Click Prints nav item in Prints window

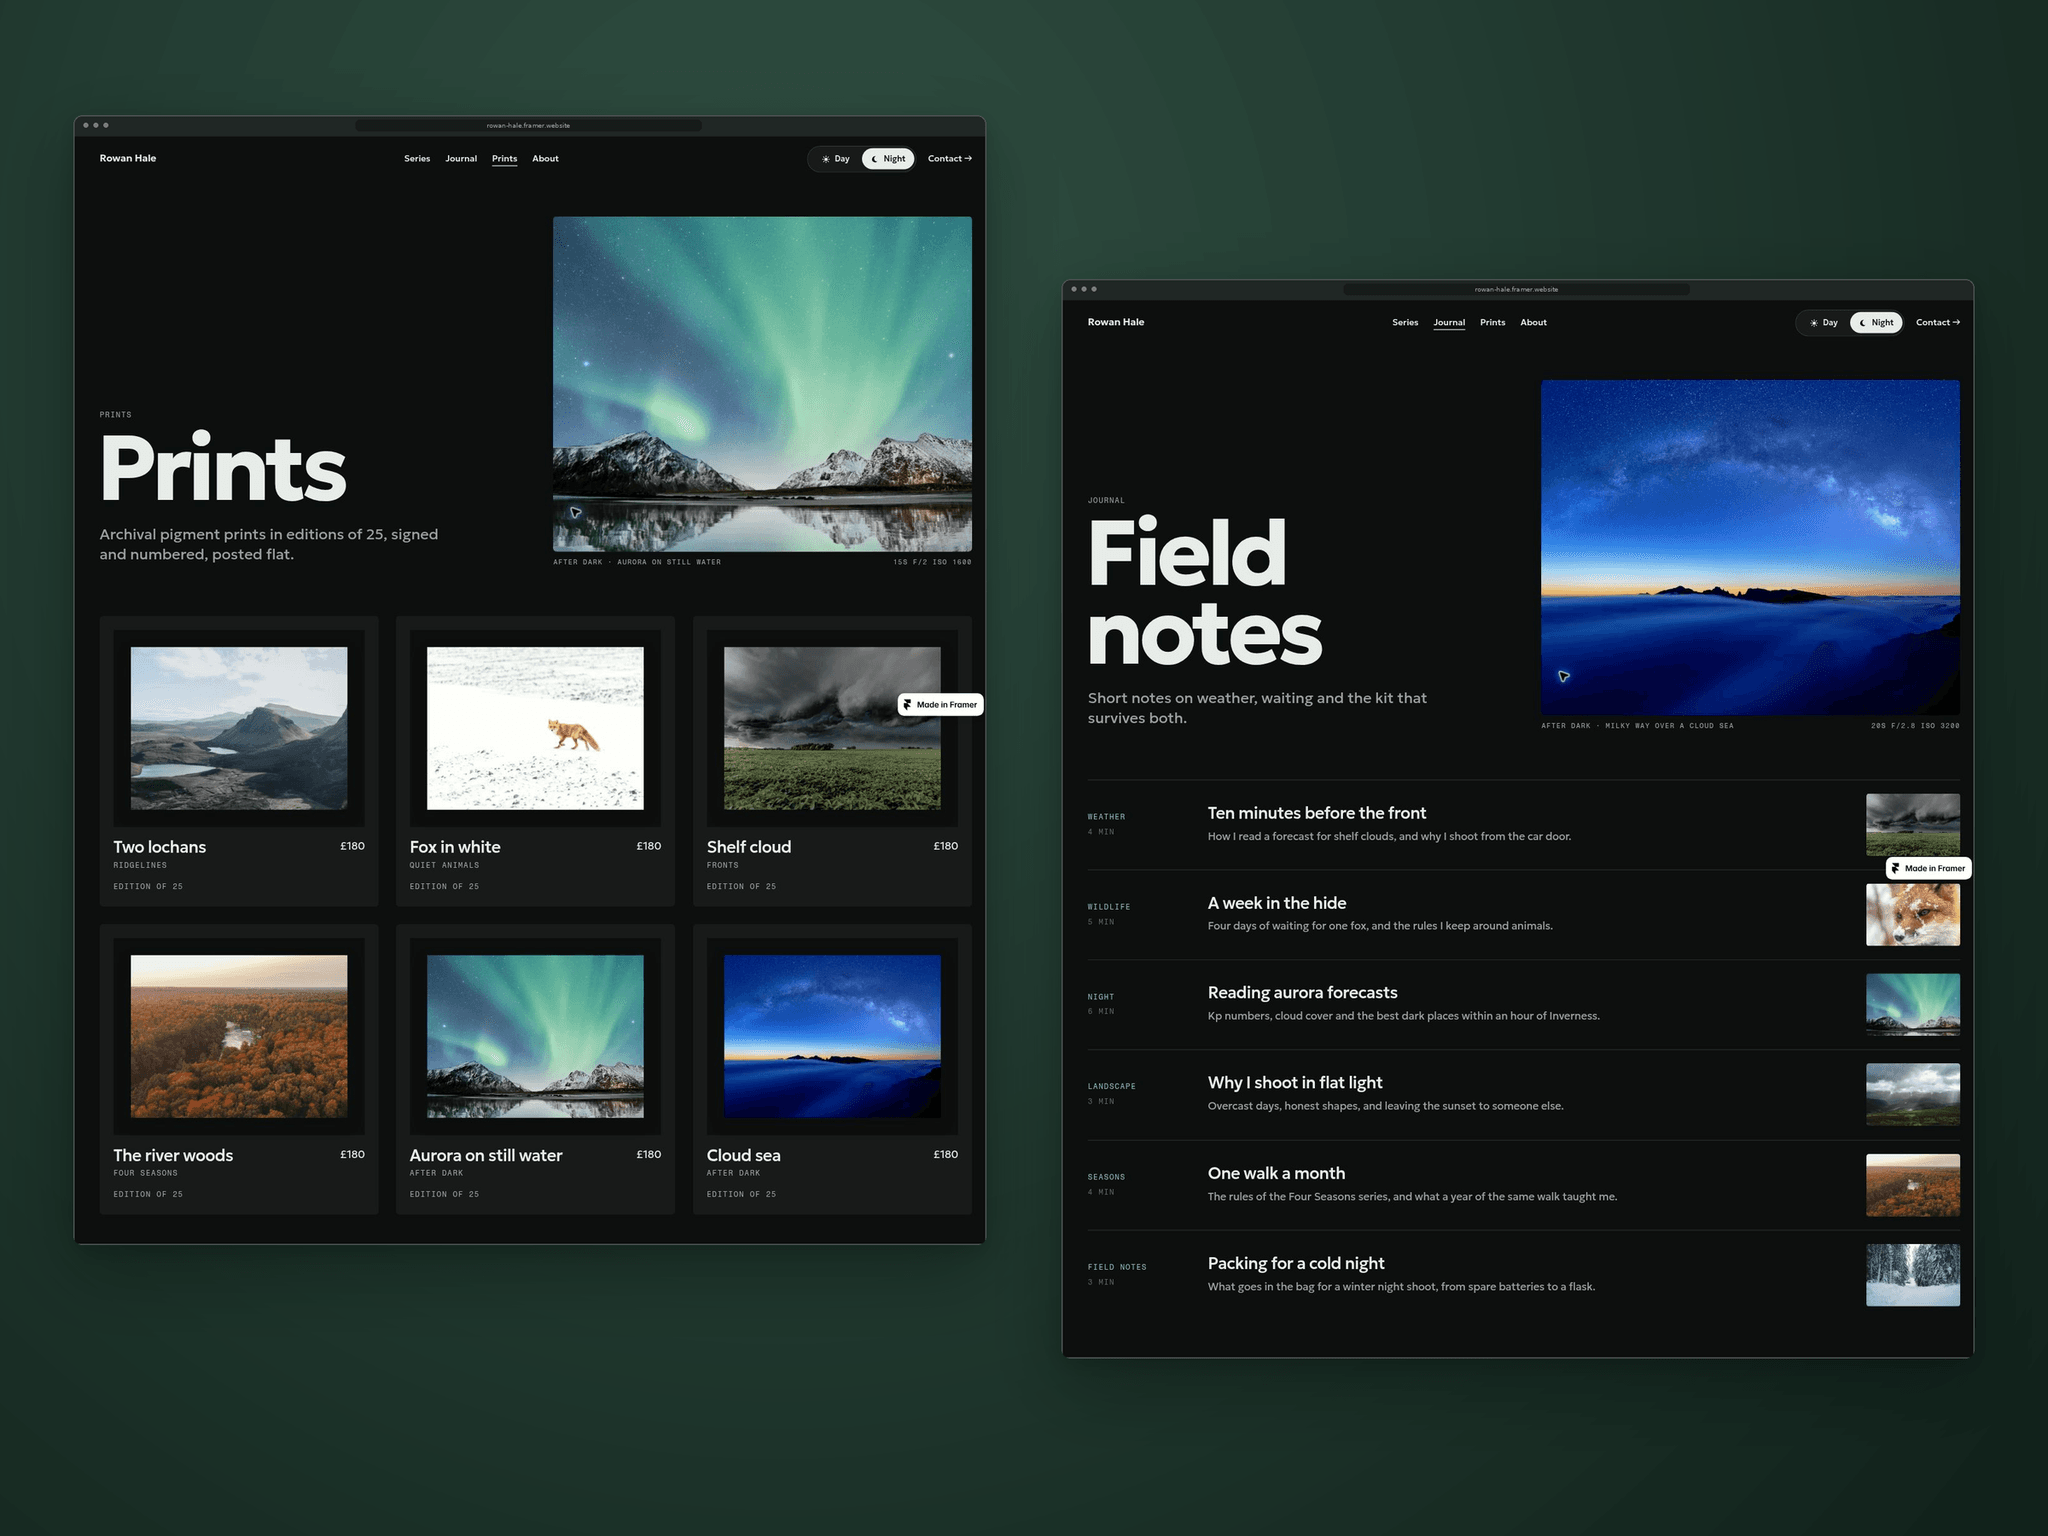tap(505, 159)
